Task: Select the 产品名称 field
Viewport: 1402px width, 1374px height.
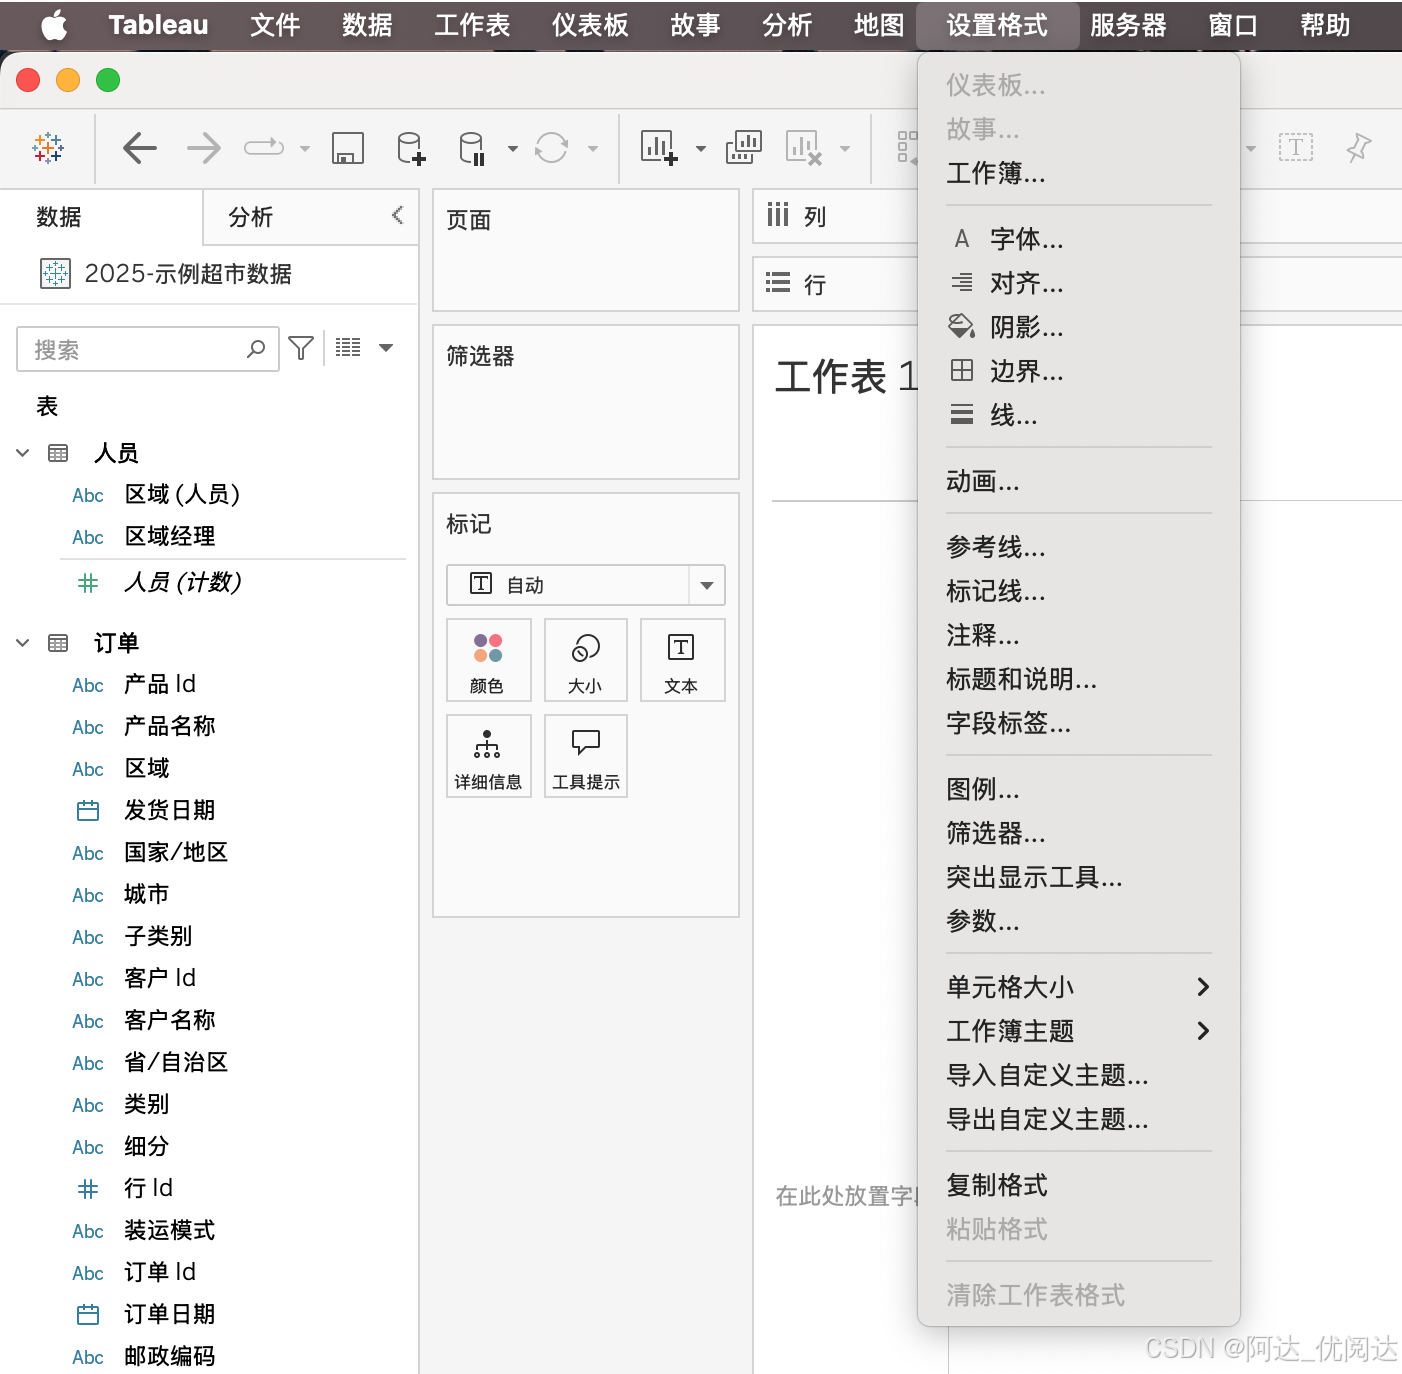Action: click(x=169, y=726)
